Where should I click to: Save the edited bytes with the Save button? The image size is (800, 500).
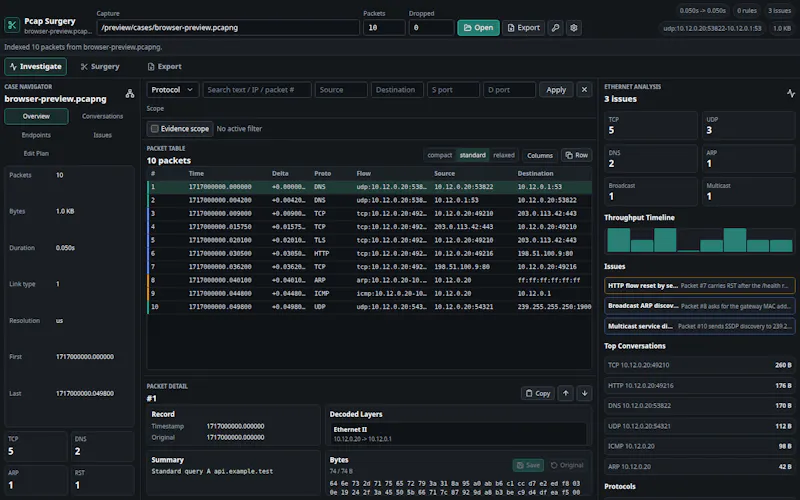(x=528, y=465)
